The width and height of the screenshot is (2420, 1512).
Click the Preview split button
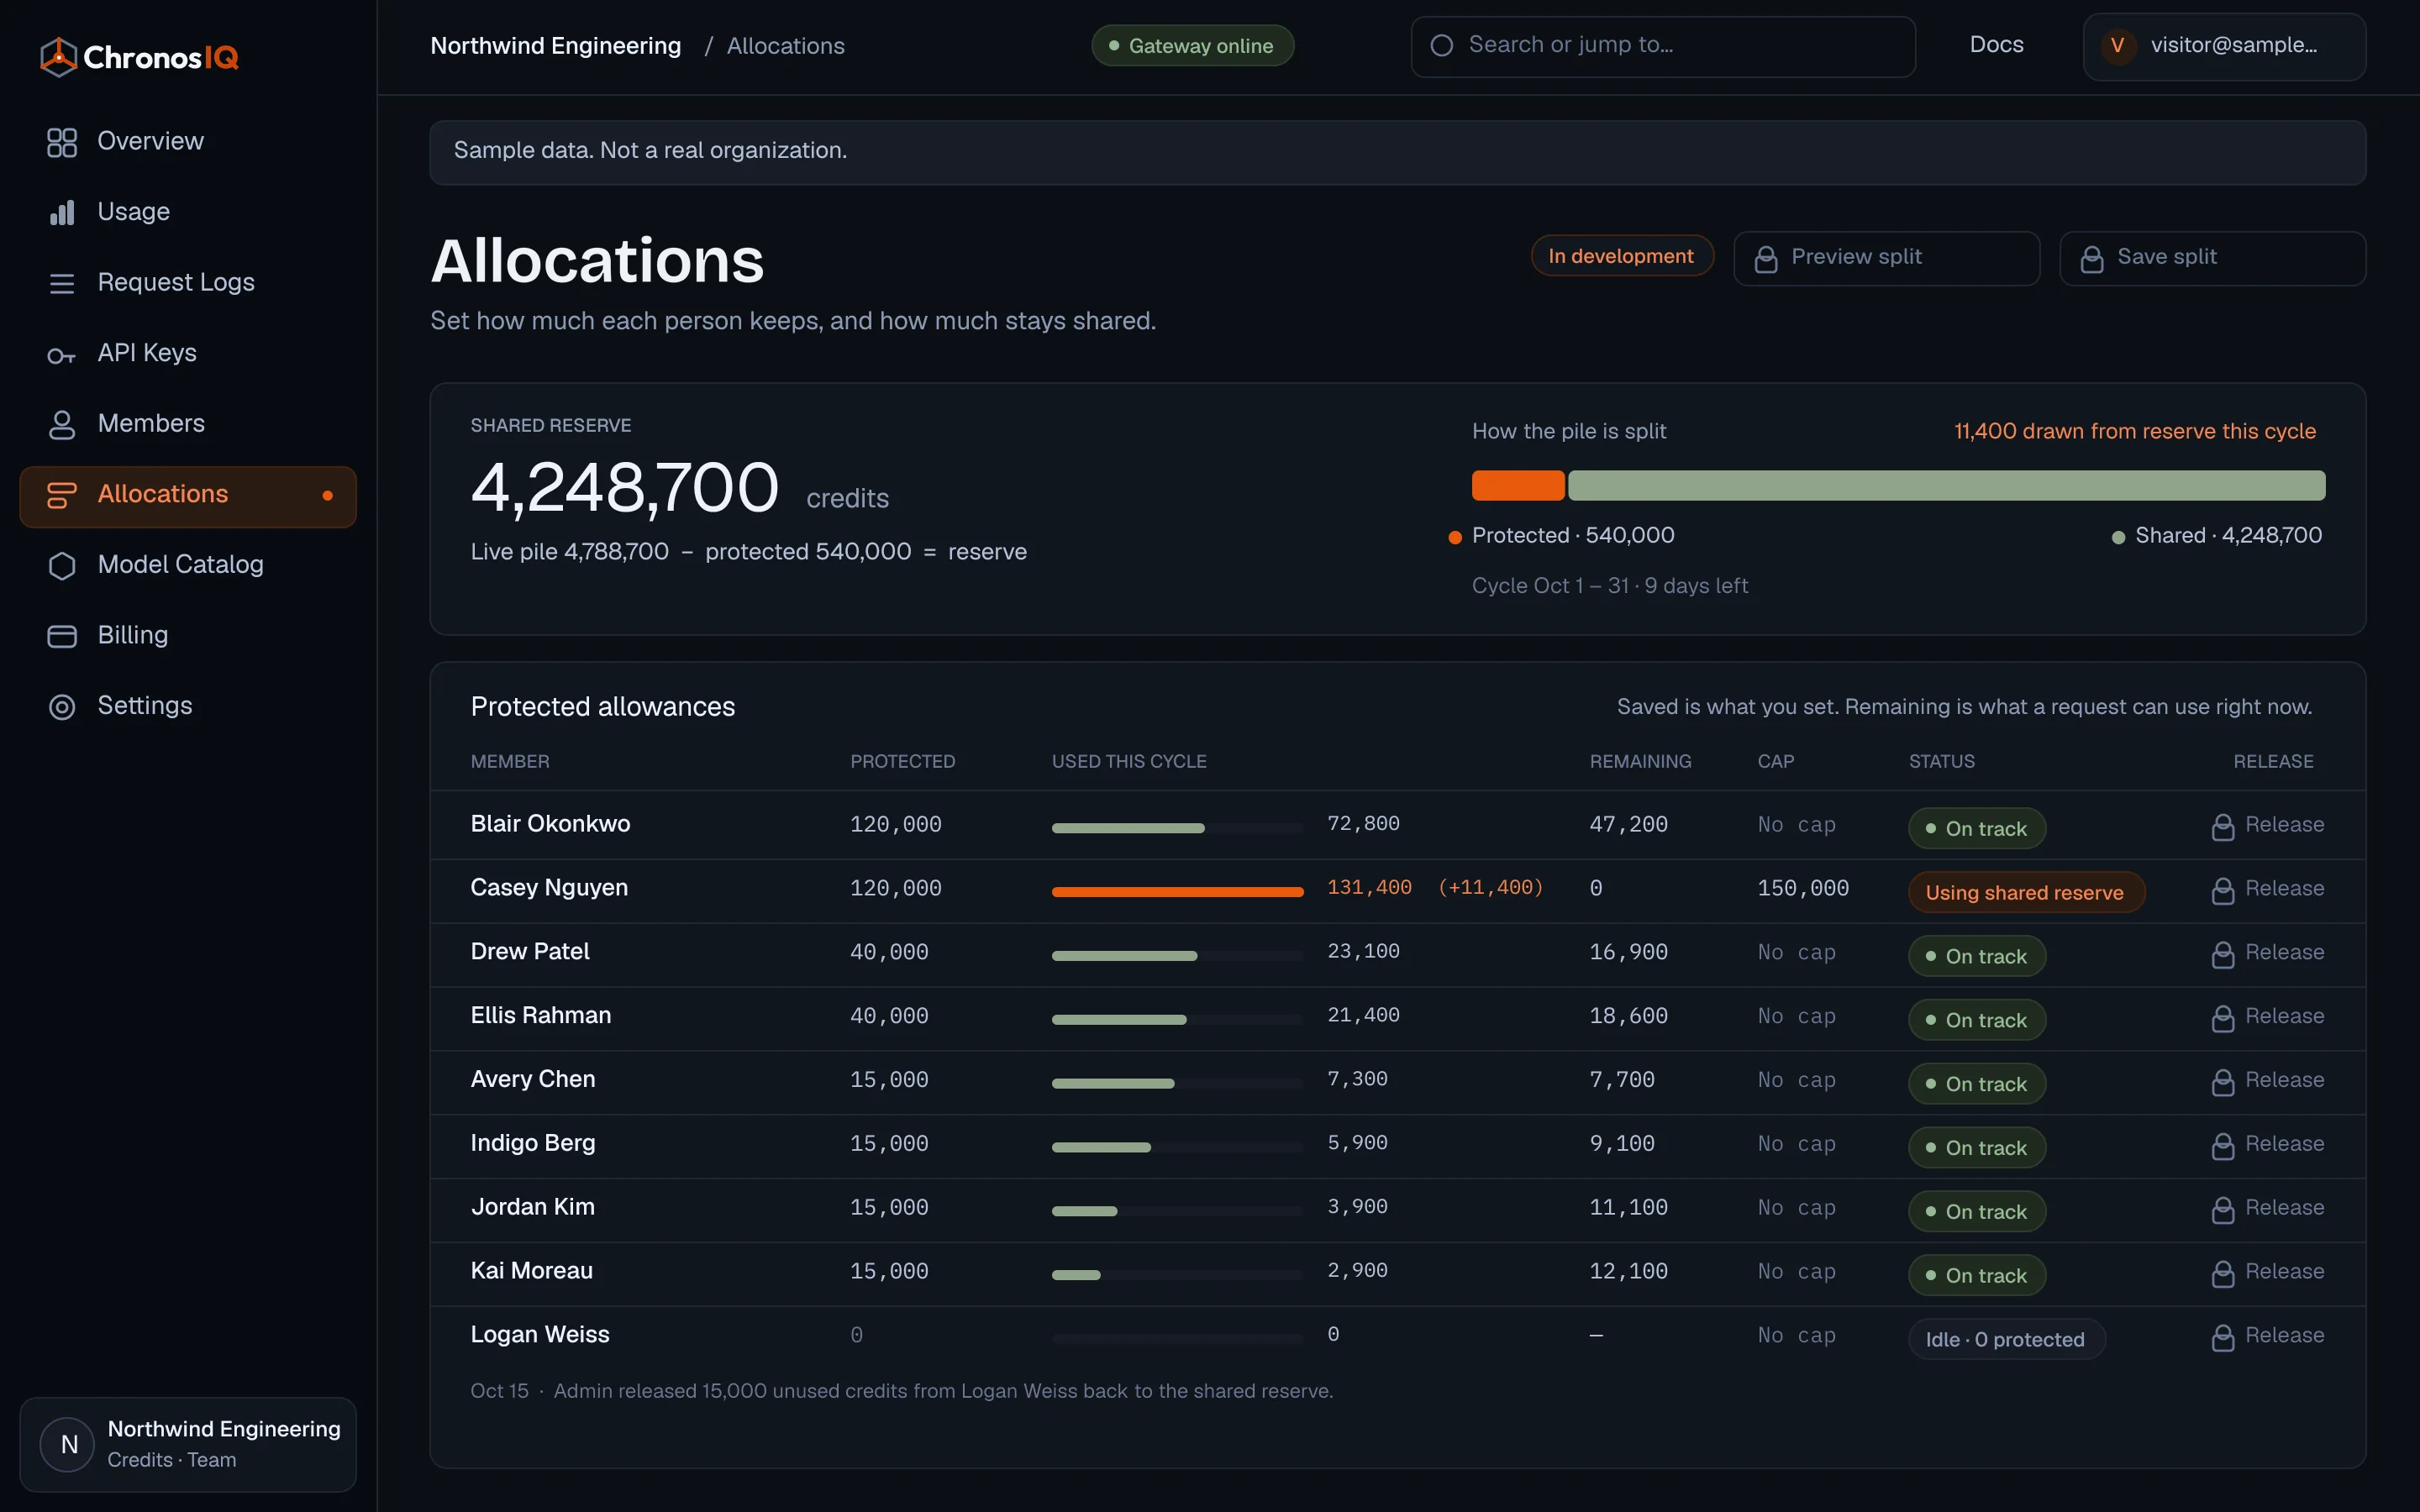point(1887,258)
